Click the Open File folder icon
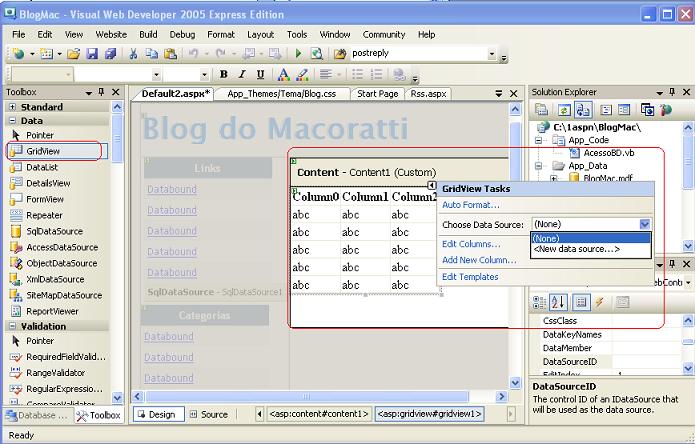The image size is (695, 444). [74, 54]
